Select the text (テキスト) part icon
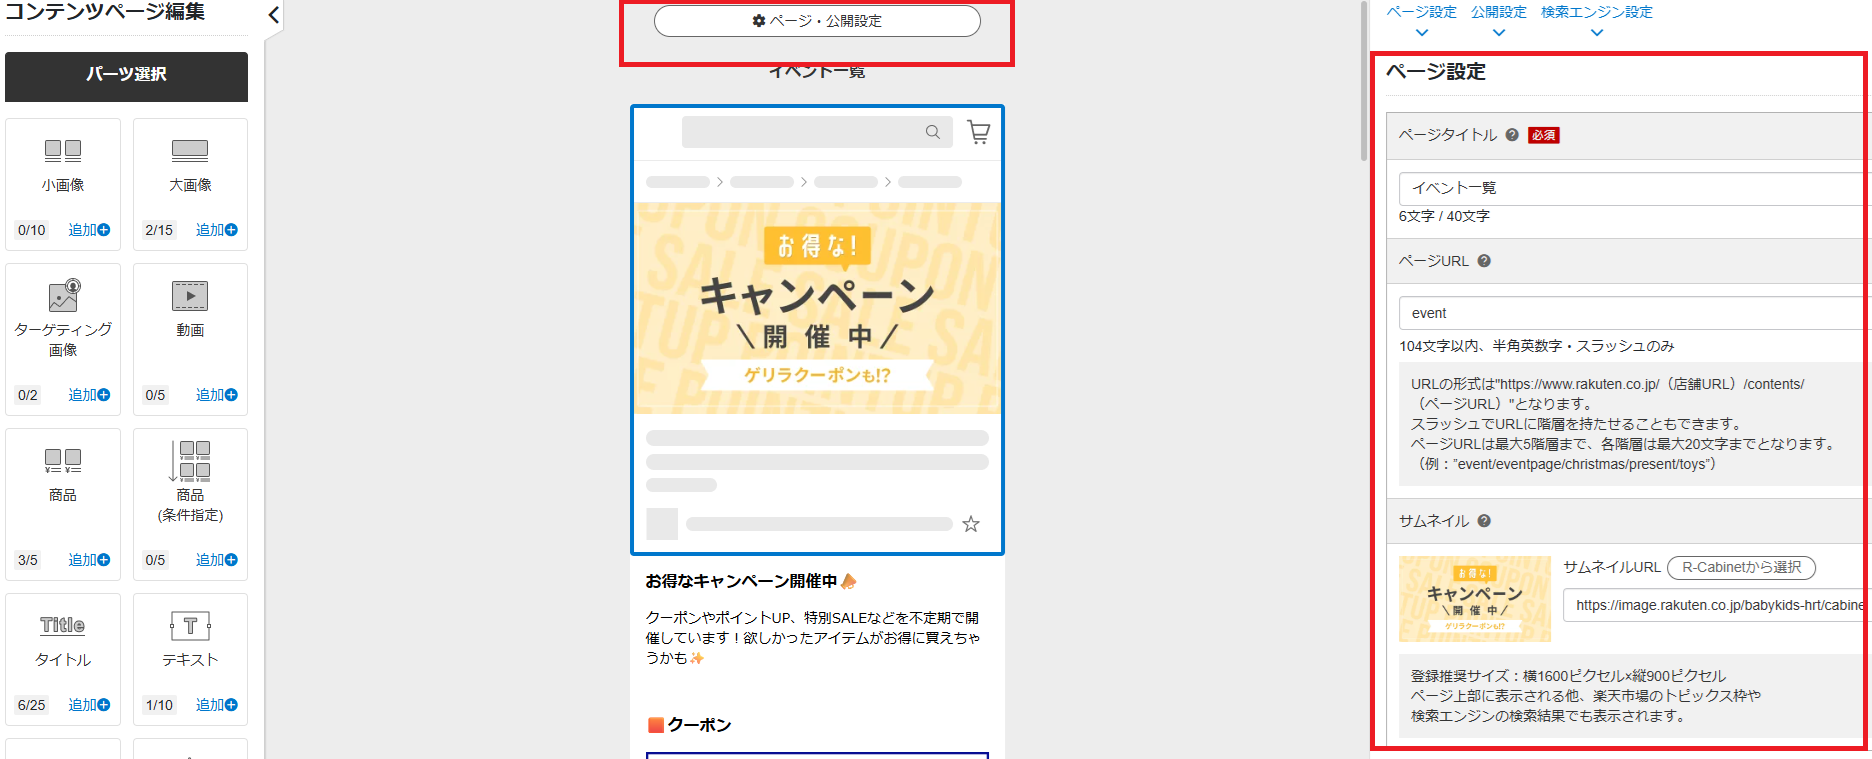The image size is (1872, 759). (x=190, y=626)
